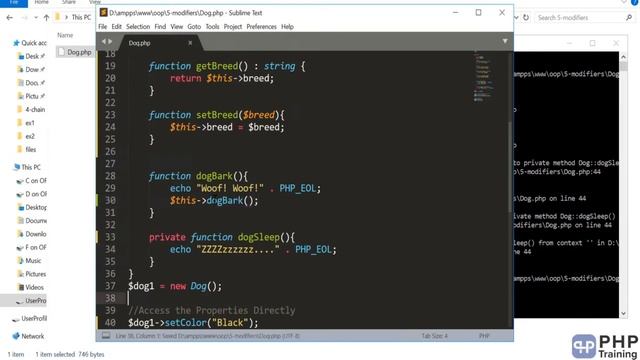This screenshot has width=640, height=360.
Task: Click the search magnifier icon
Action: tap(629, 18)
